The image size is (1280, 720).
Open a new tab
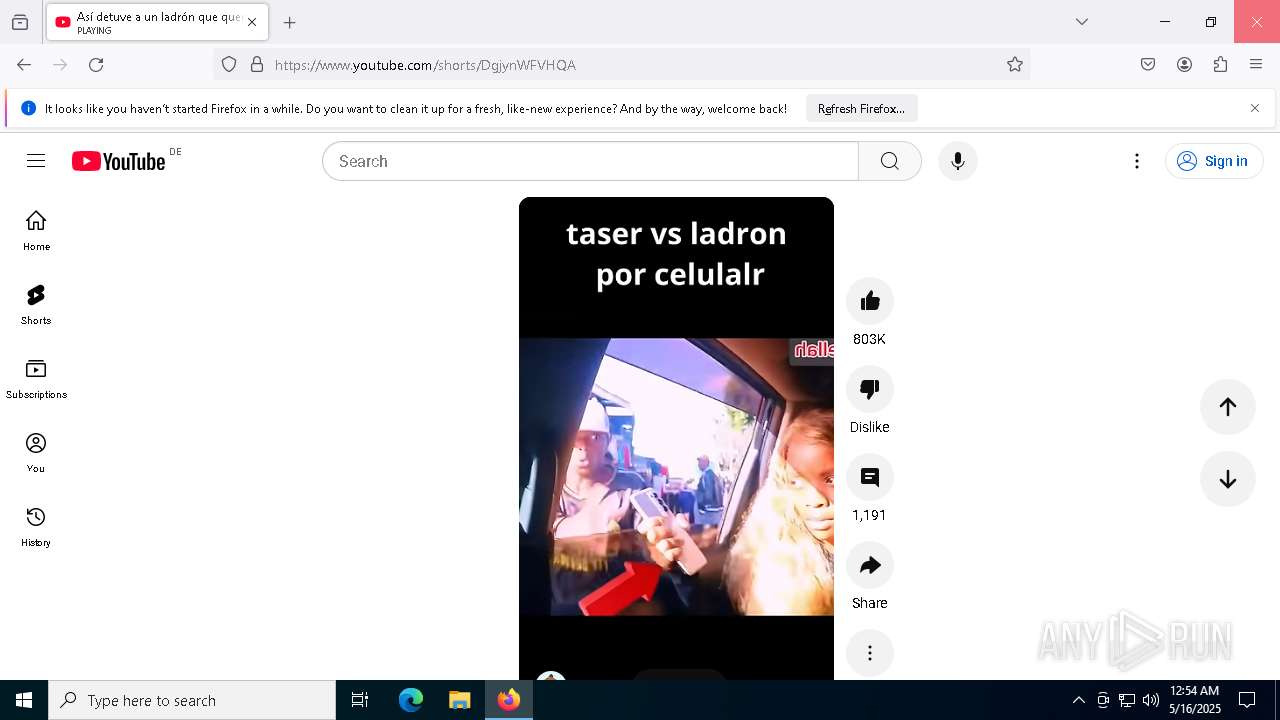pyautogui.click(x=290, y=22)
